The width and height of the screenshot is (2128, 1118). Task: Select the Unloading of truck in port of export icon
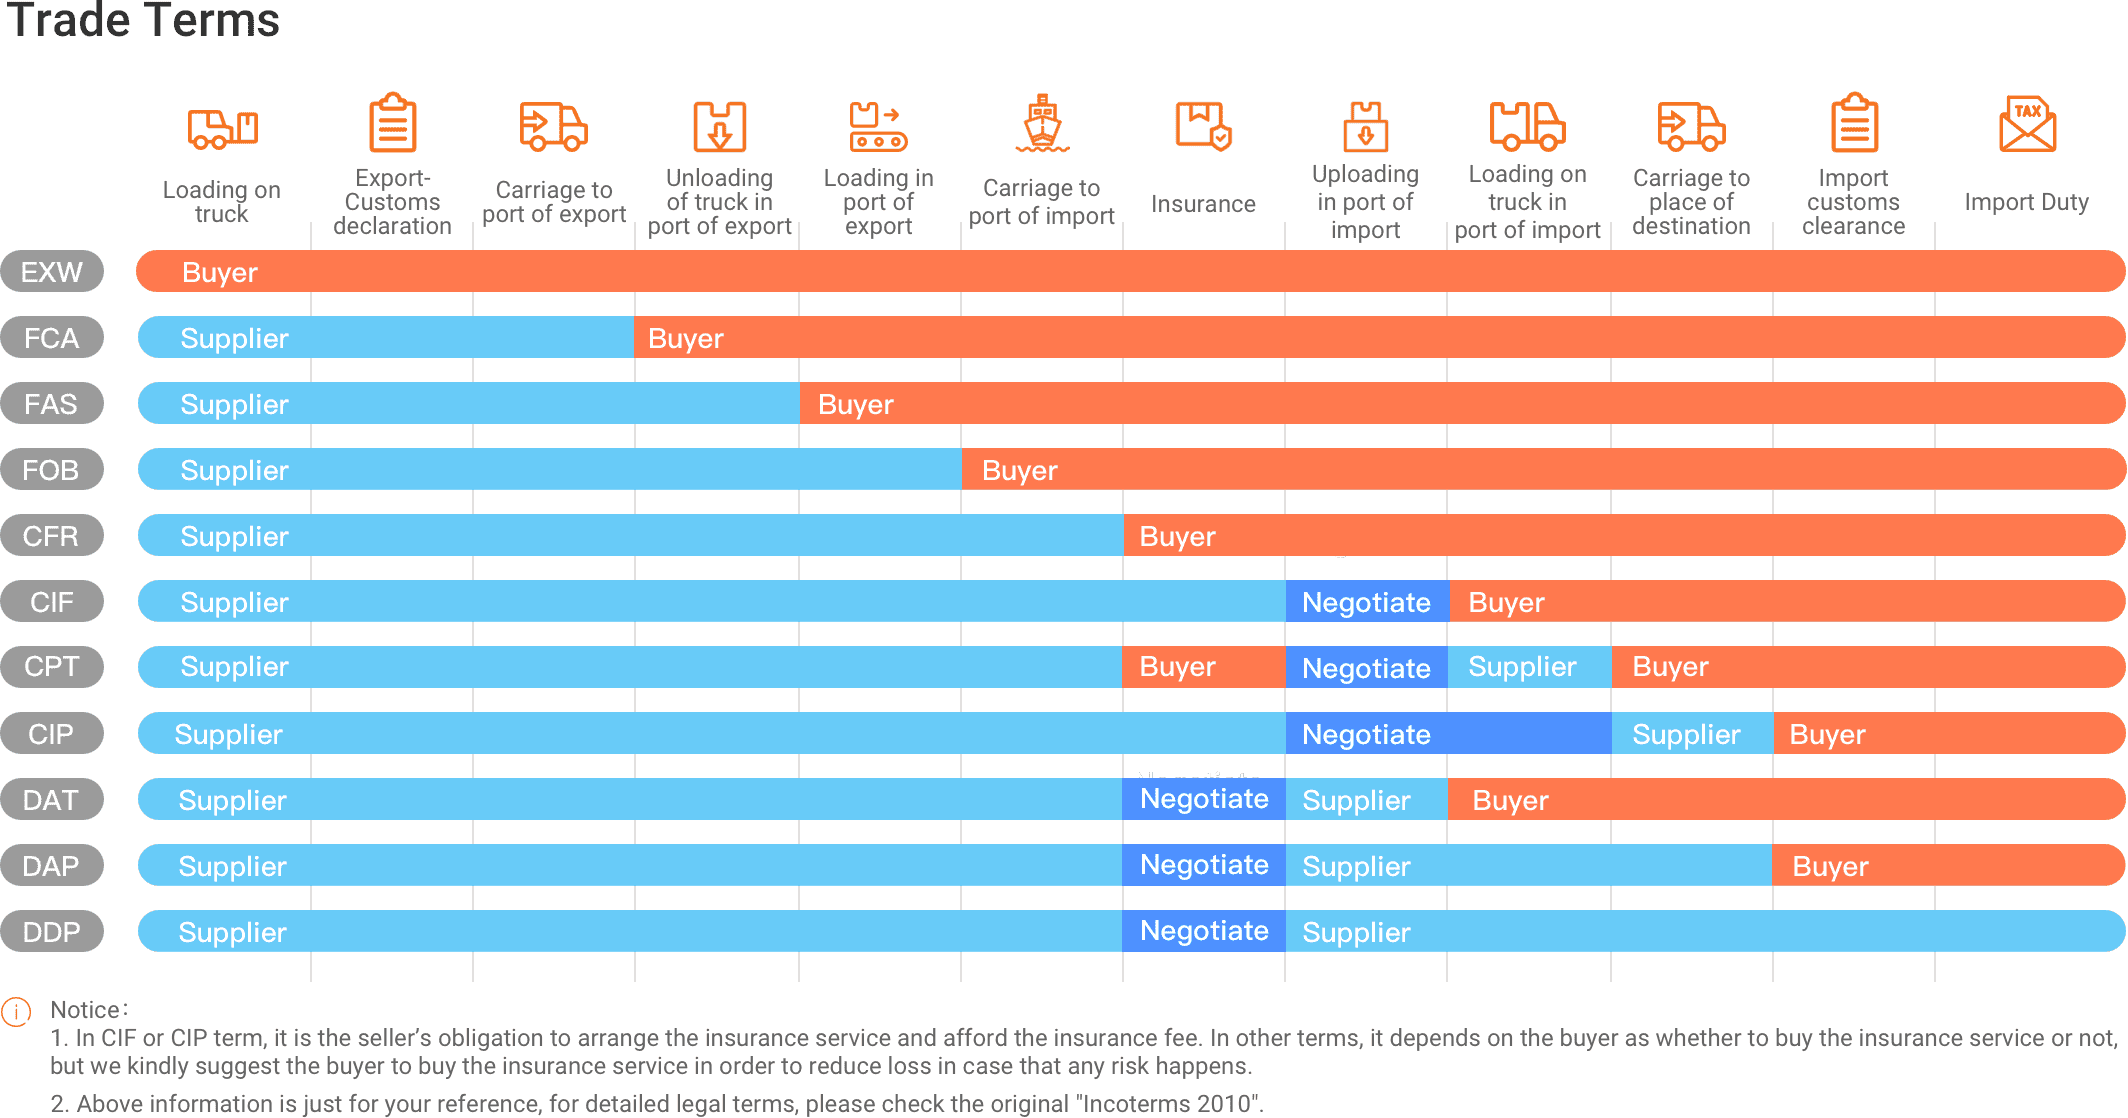tap(702, 127)
